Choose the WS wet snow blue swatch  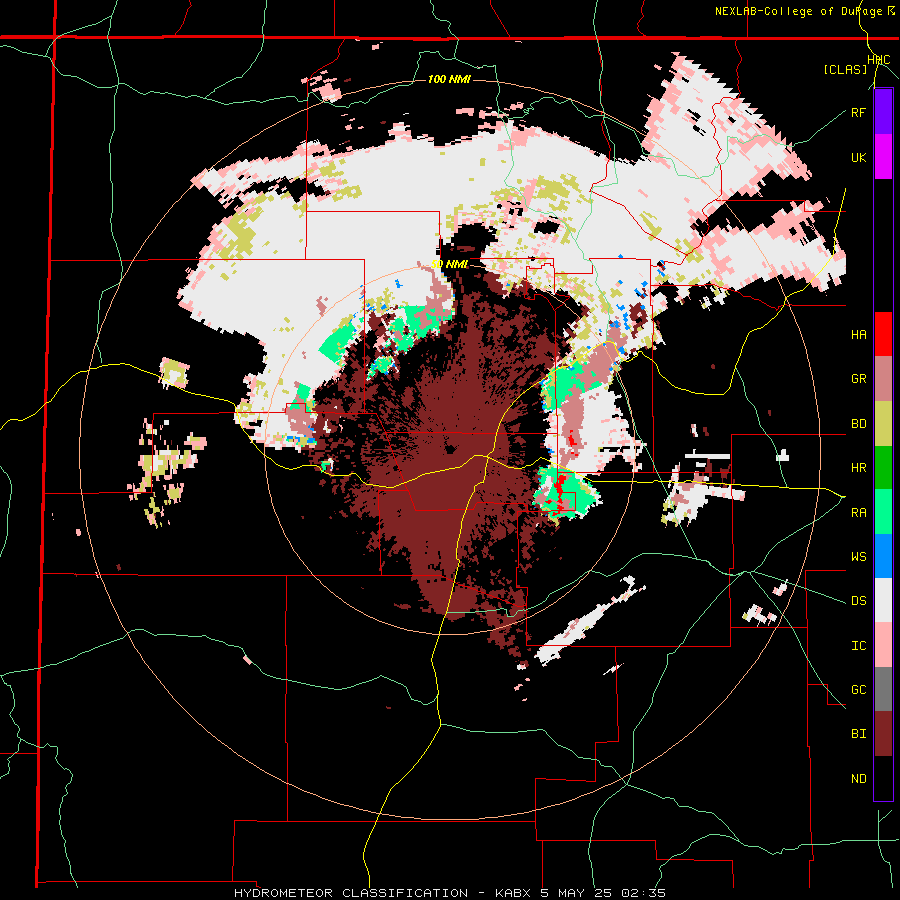coord(883,556)
